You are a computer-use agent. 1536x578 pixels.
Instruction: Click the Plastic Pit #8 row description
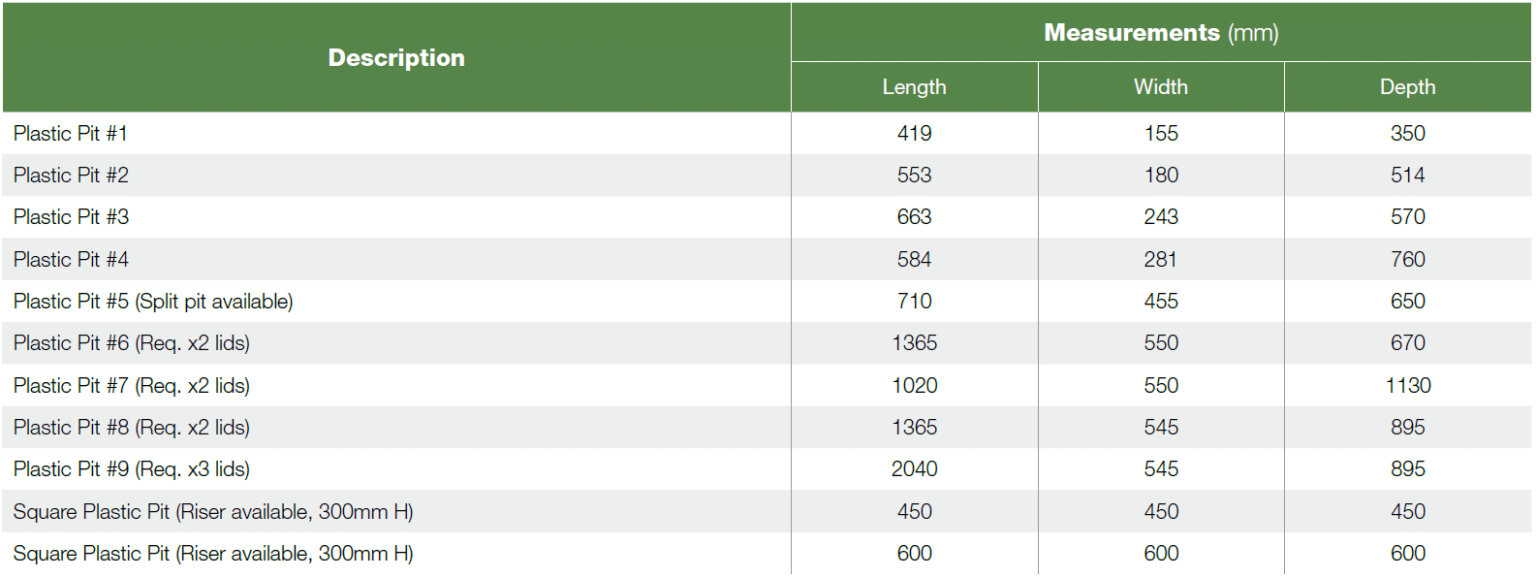click(x=131, y=427)
